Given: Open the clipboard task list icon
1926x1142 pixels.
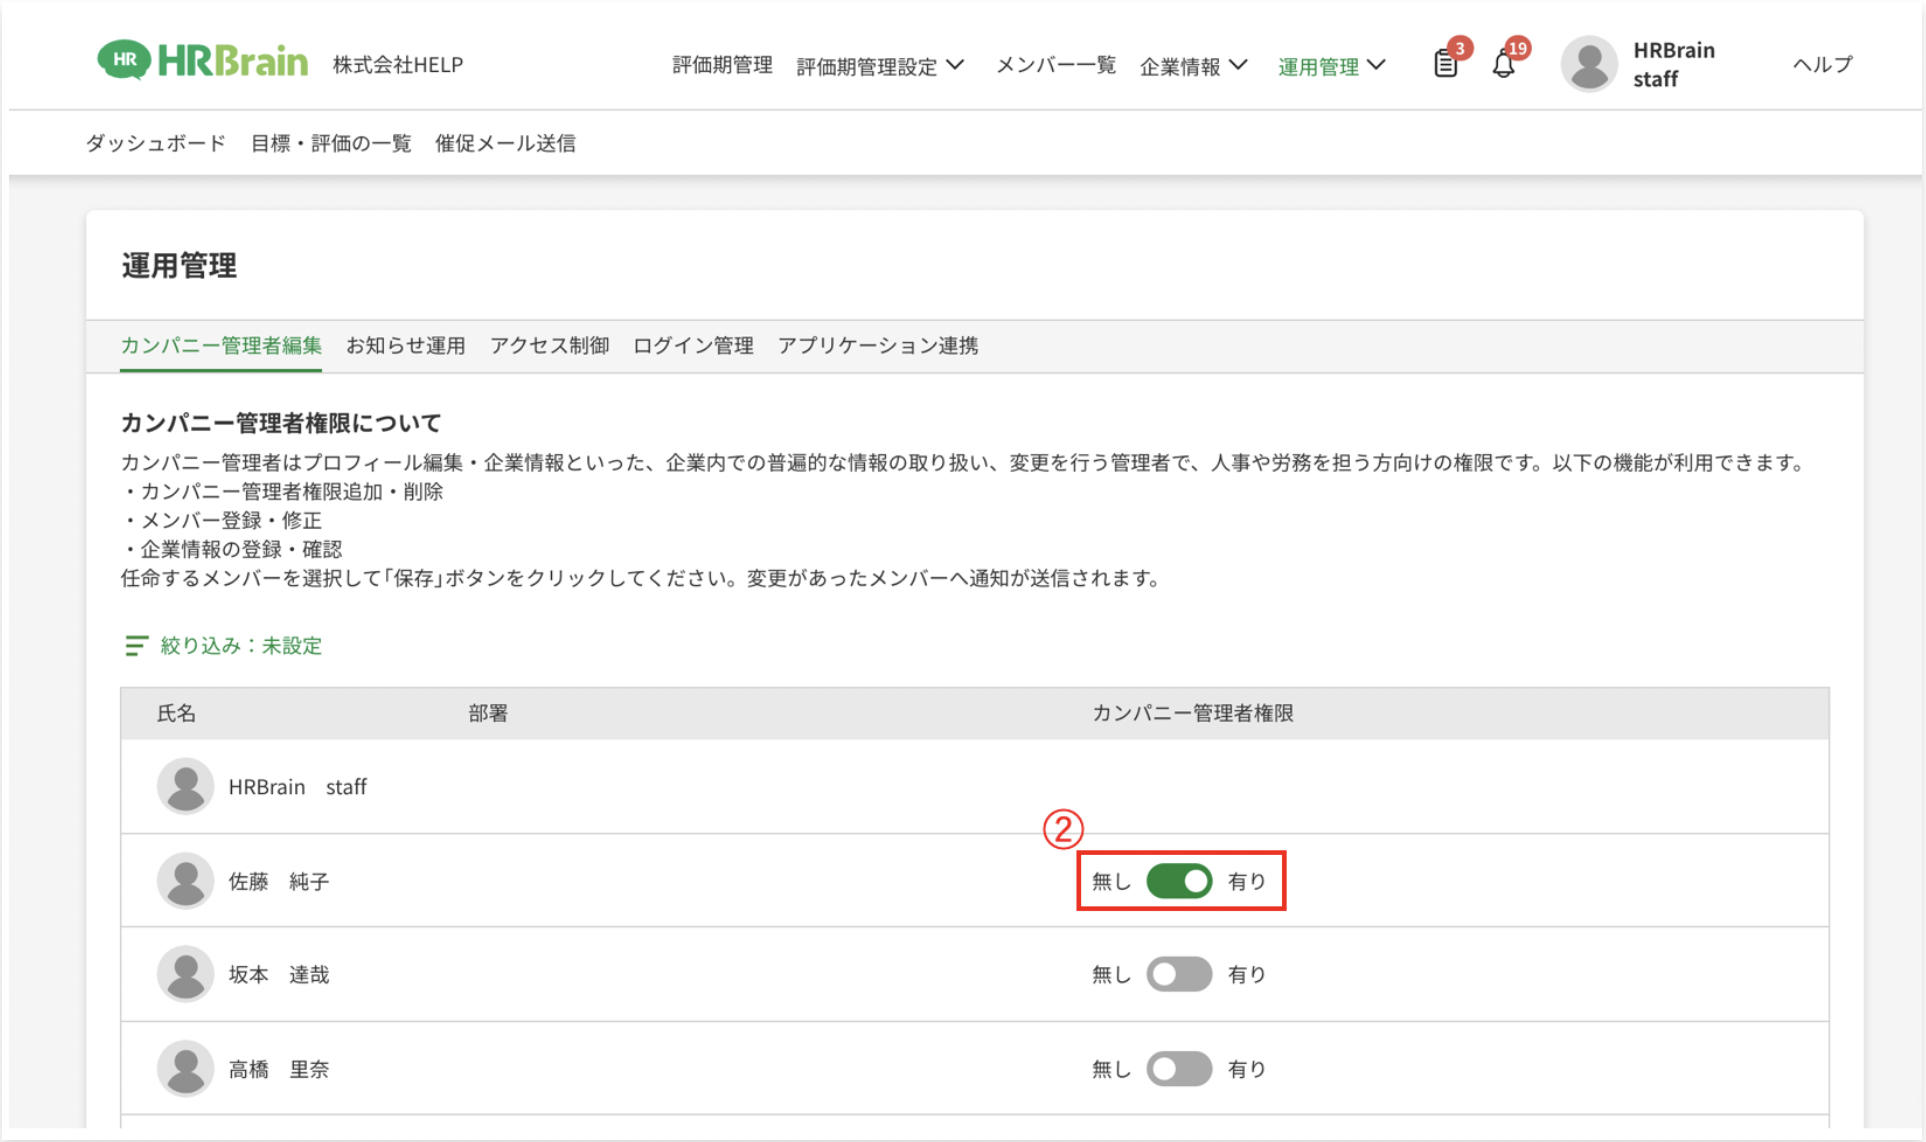Looking at the screenshot, I should 1446,65.
